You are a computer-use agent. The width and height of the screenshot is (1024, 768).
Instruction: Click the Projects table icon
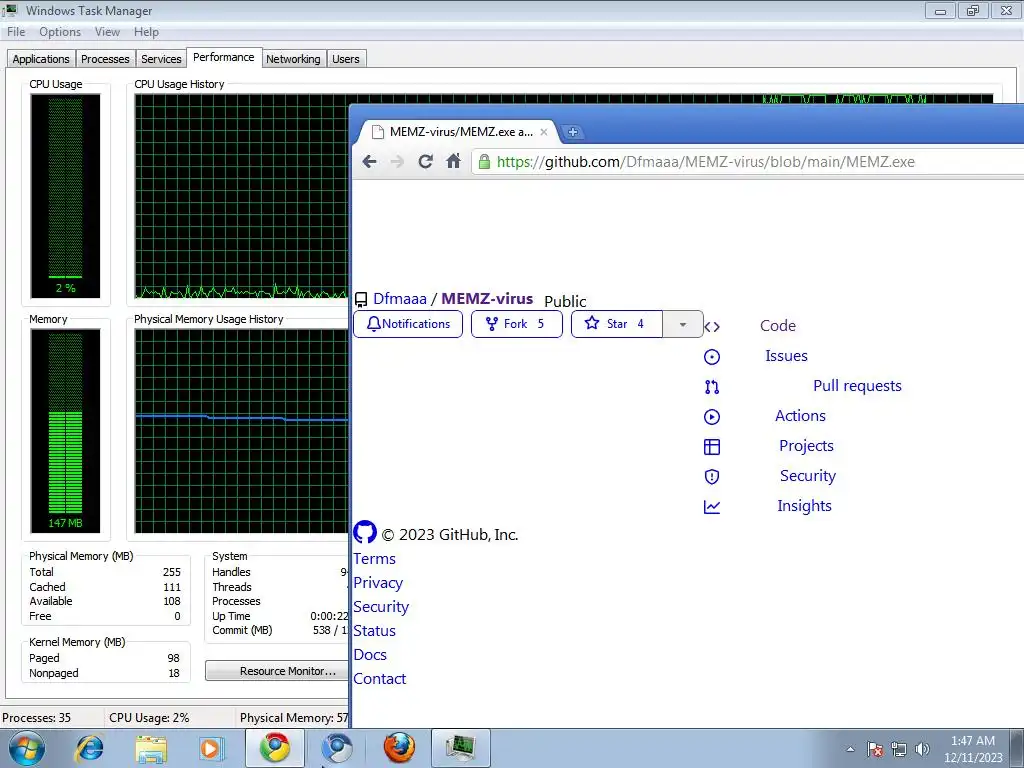pos(712,447)
